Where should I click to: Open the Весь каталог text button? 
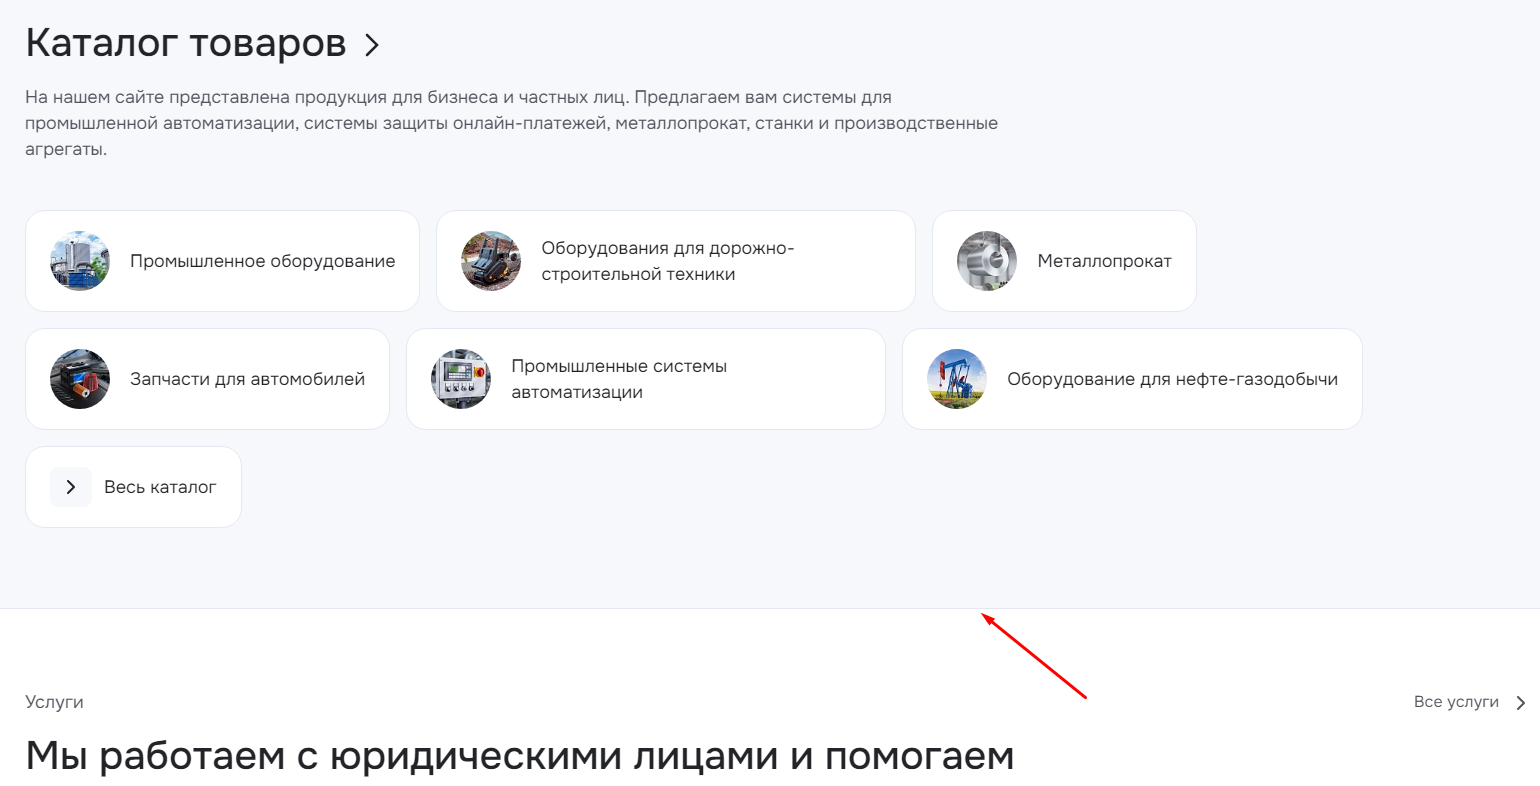click(x=160, y=487)
